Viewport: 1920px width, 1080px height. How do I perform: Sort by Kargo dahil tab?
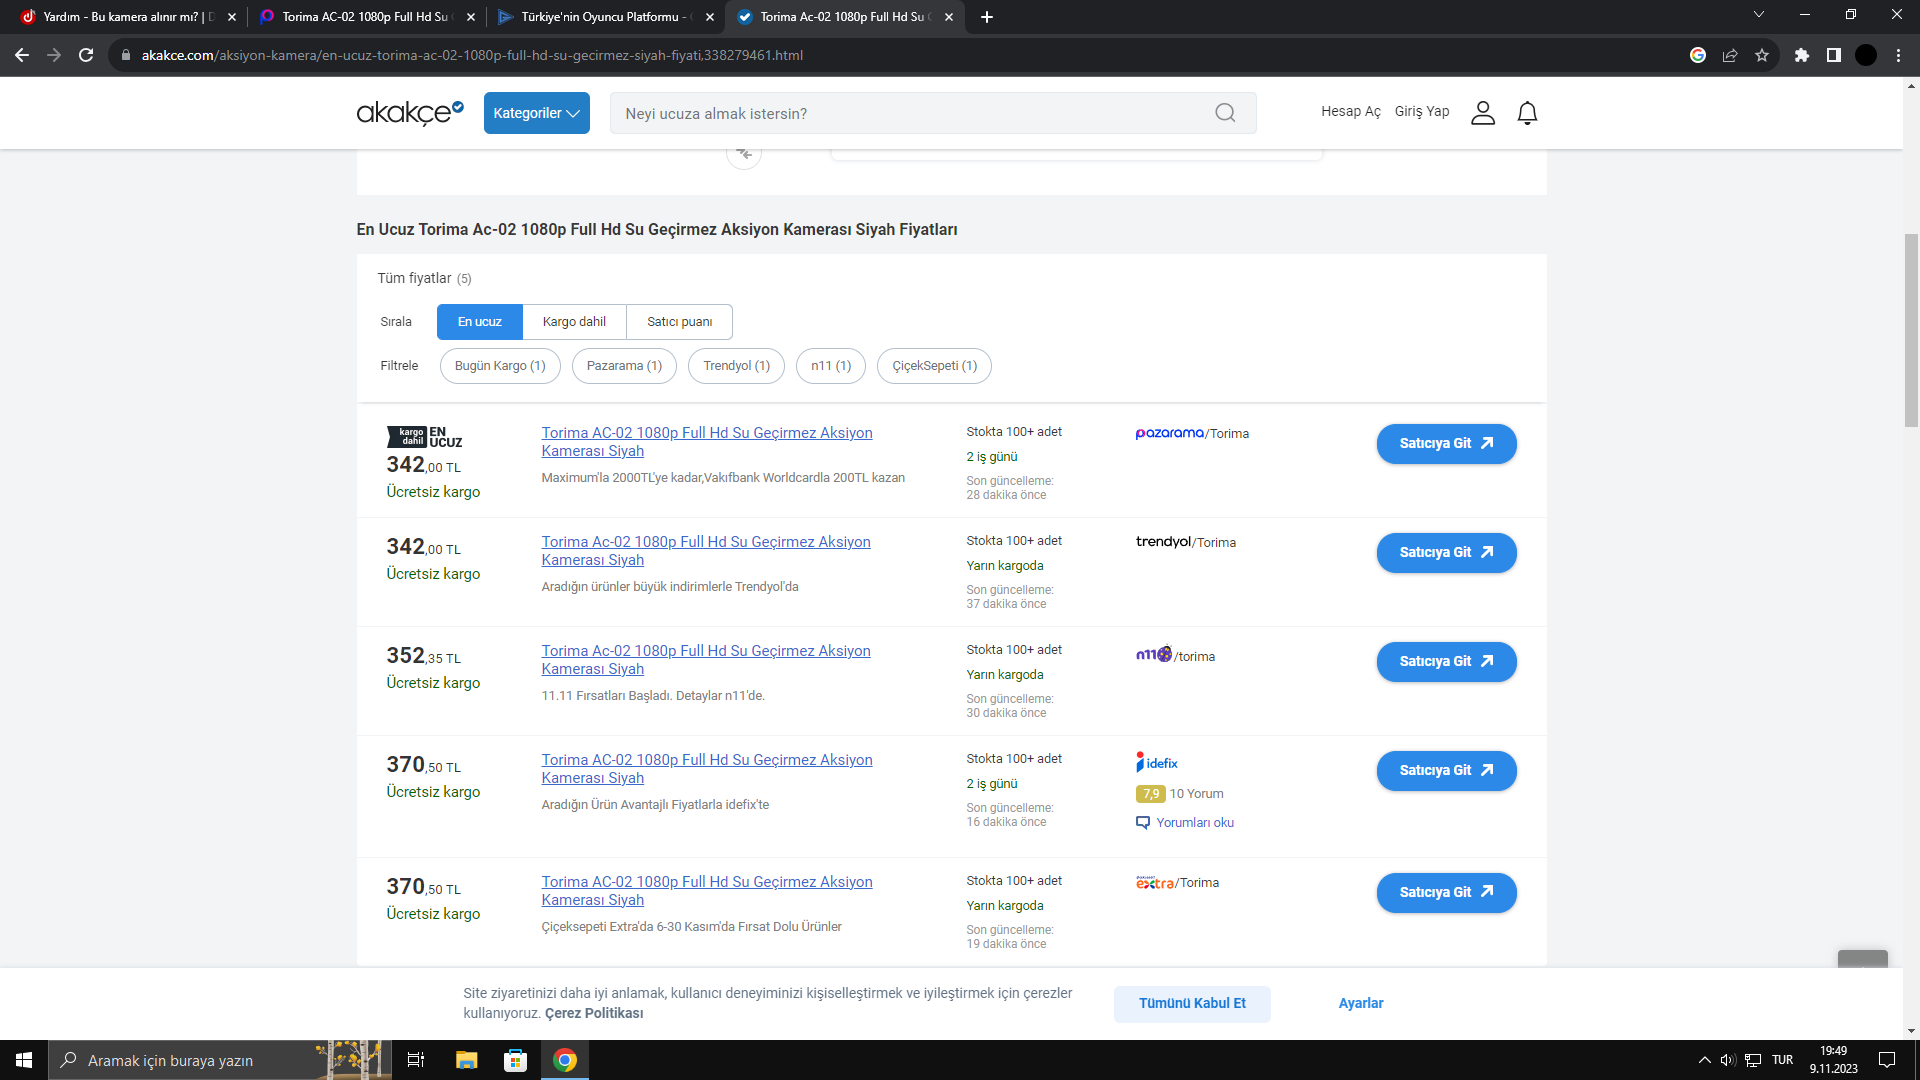tap(574, 322)
